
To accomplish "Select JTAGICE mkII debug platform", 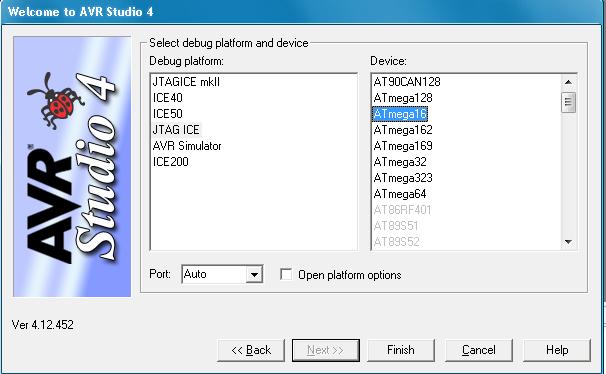I will tap(186, 82).
